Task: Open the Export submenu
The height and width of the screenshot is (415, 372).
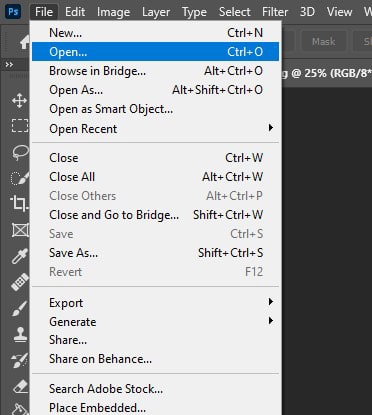Action: pos(155,303)
